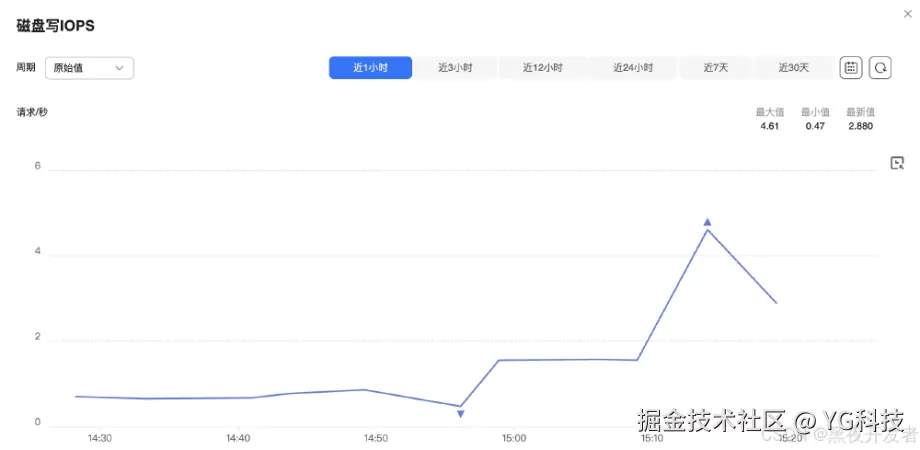Image resolution: width=920 pixels, height=450 pixels.
Task: Click the 最新值 2.880 statistic
Action: point(860,119)
